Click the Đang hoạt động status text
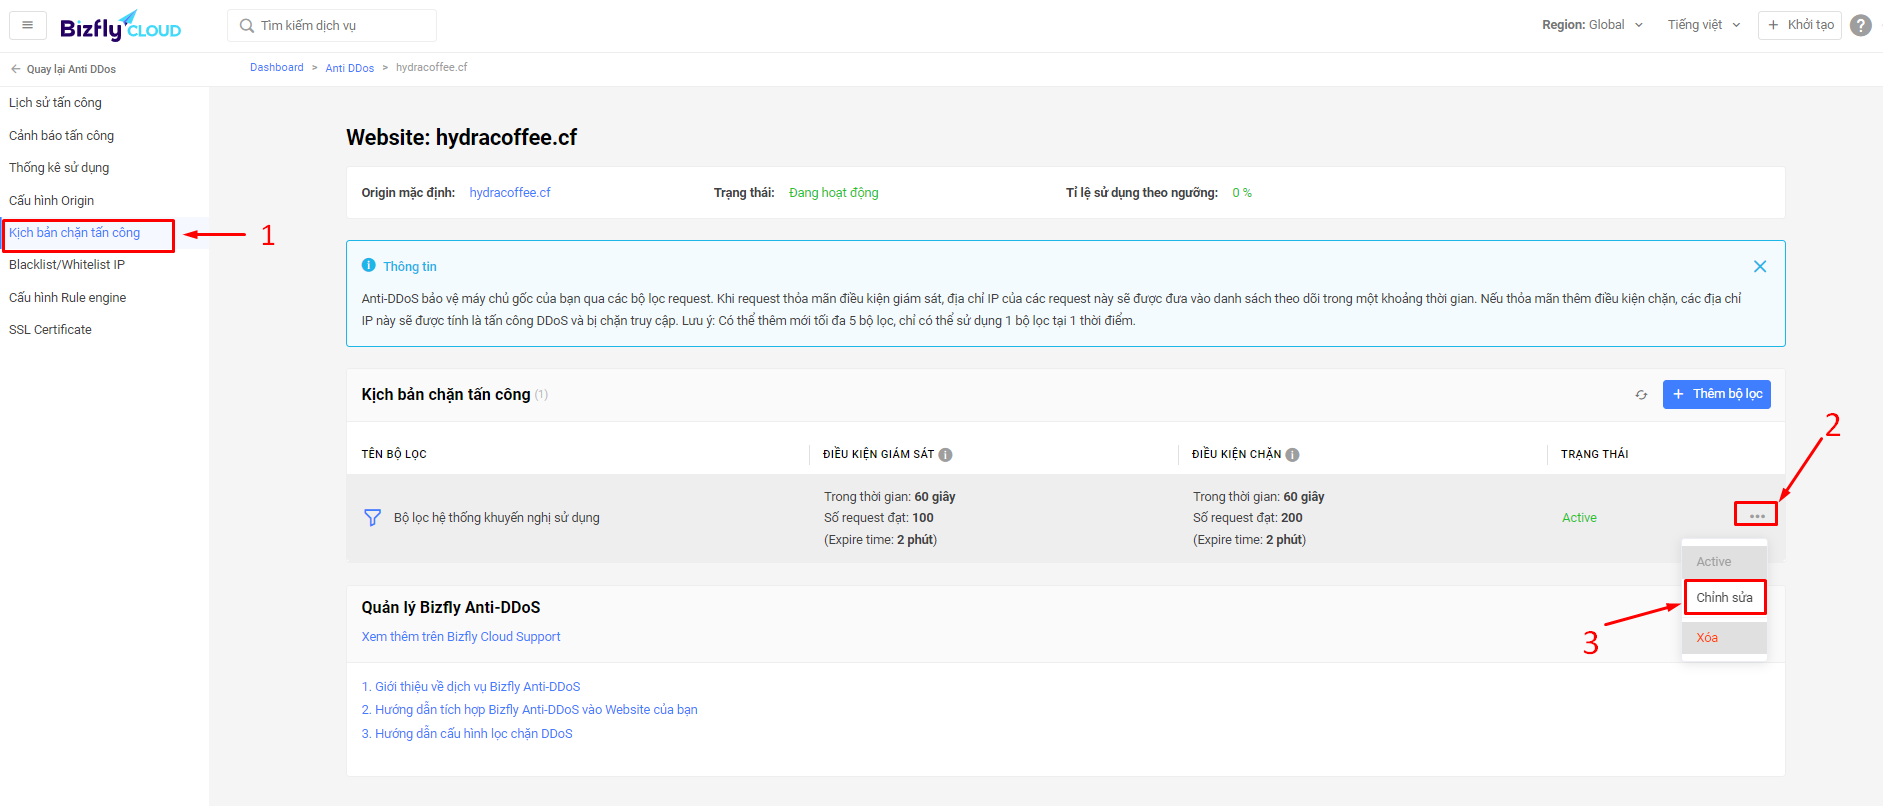Viewport: 1883px width, 806px height. [834, 193]
